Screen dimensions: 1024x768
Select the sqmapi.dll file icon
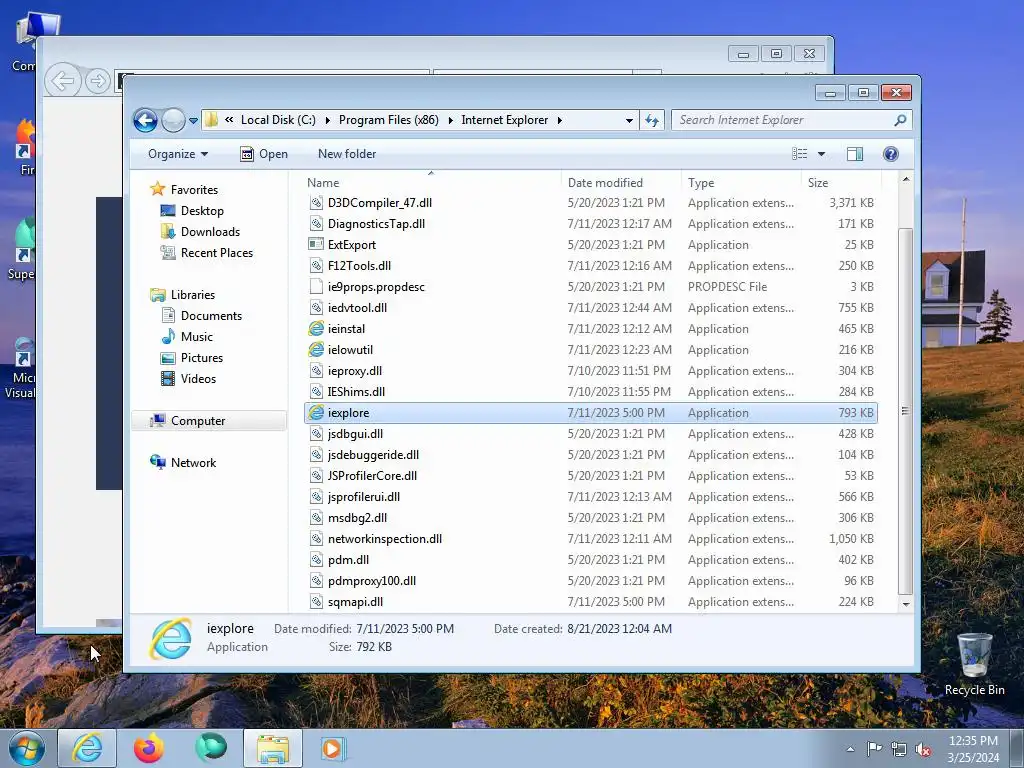(x=316, y=601)
